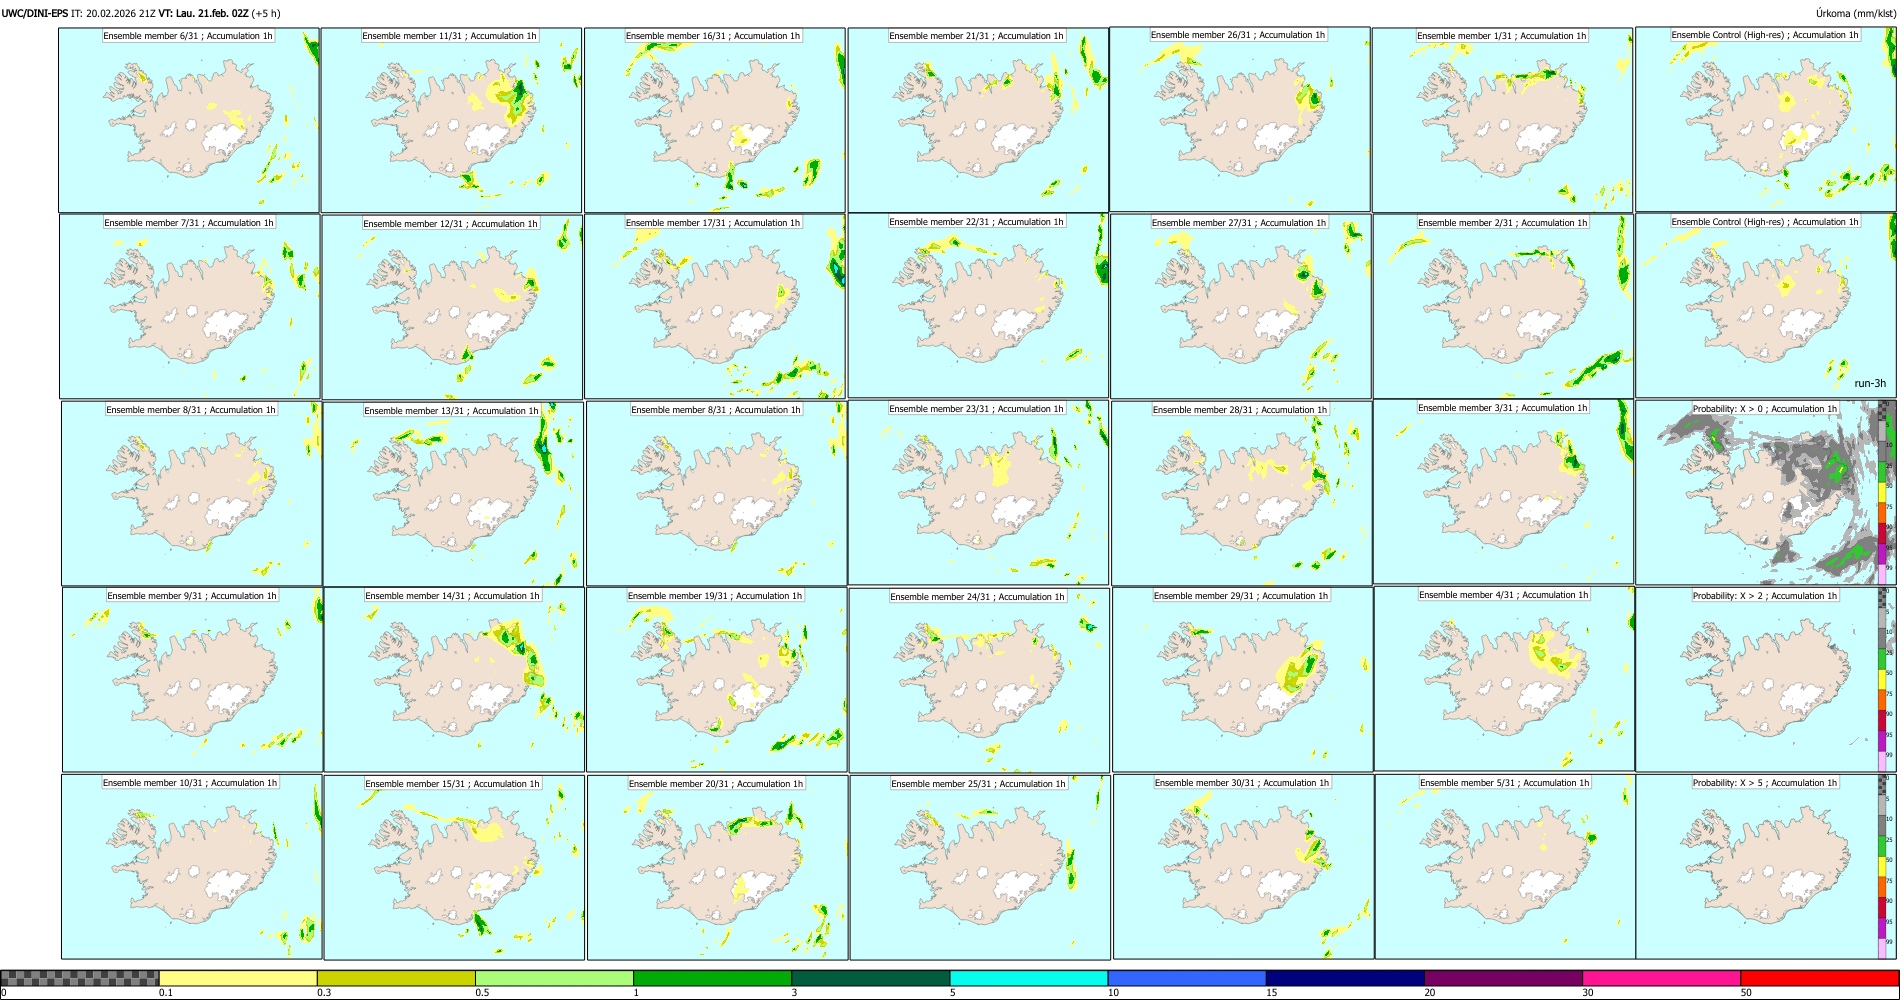Pick the pink 30–50 legend swatch

coord(1661,978)
